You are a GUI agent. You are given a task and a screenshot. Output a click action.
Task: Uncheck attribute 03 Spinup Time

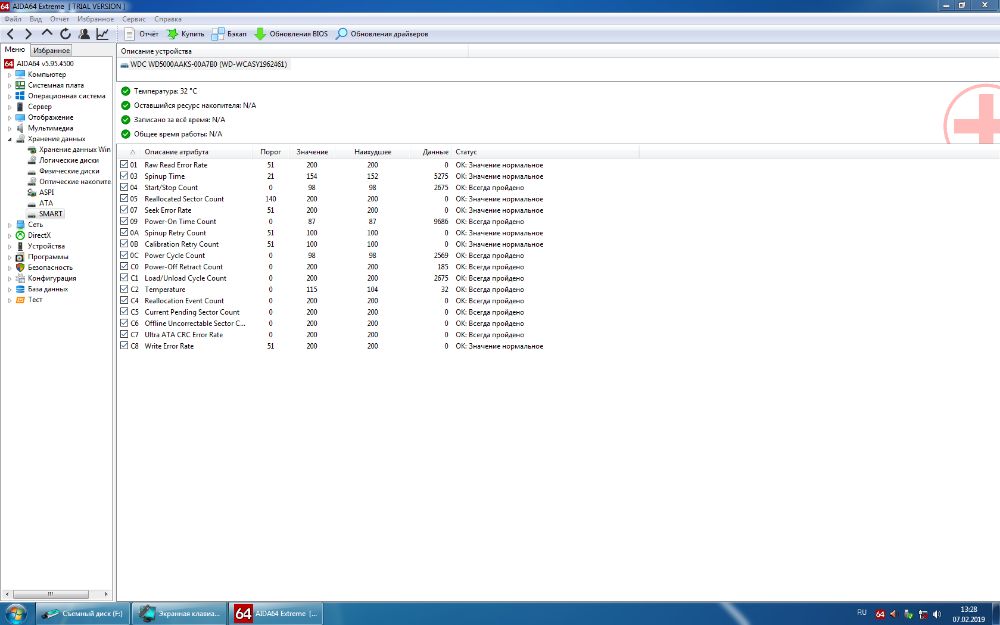click(124, 176)
